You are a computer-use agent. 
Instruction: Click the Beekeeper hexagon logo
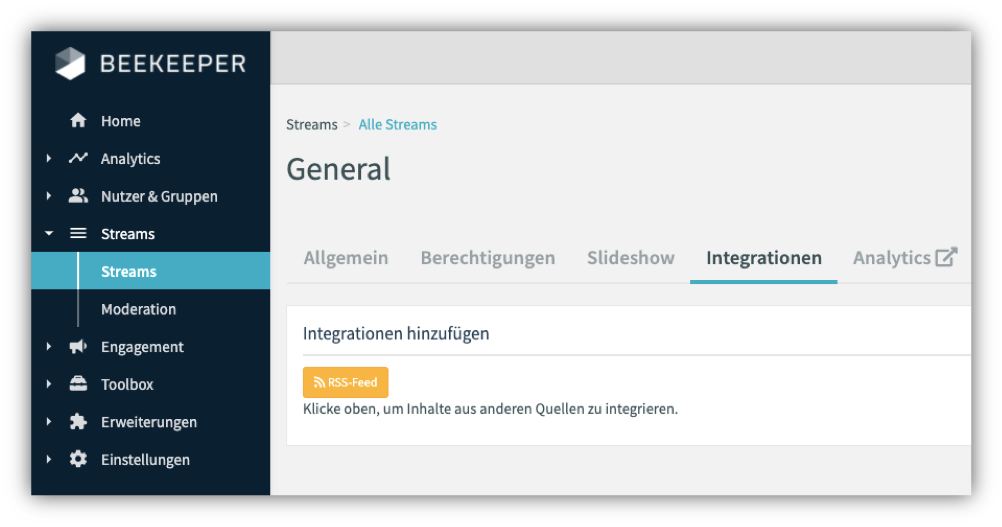coord(70,63)
